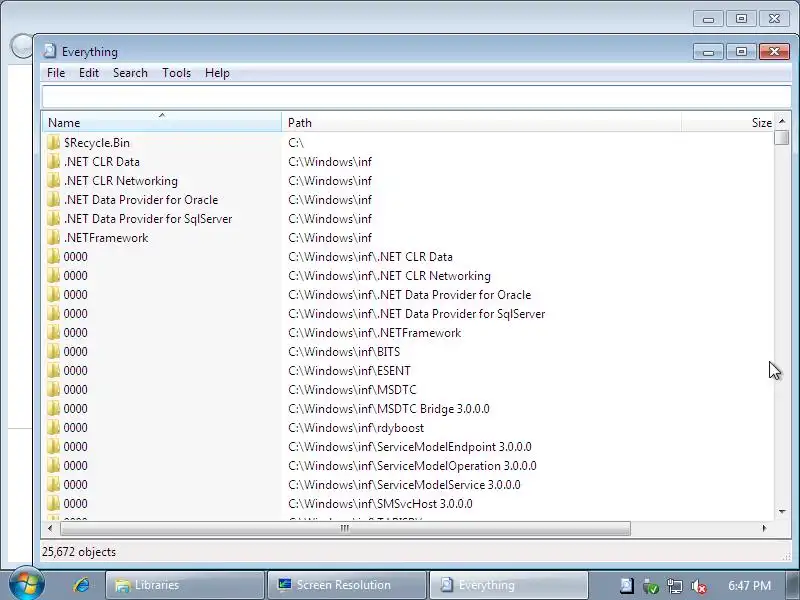800x600 pixels.
Task: Close the Everything window
Action: pyautogui.click(x=774, y=52)
